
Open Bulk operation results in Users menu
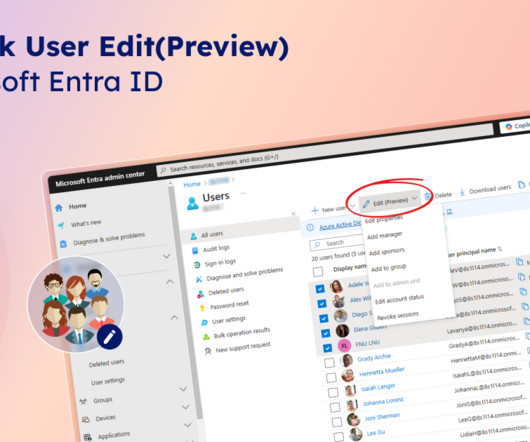242,333
